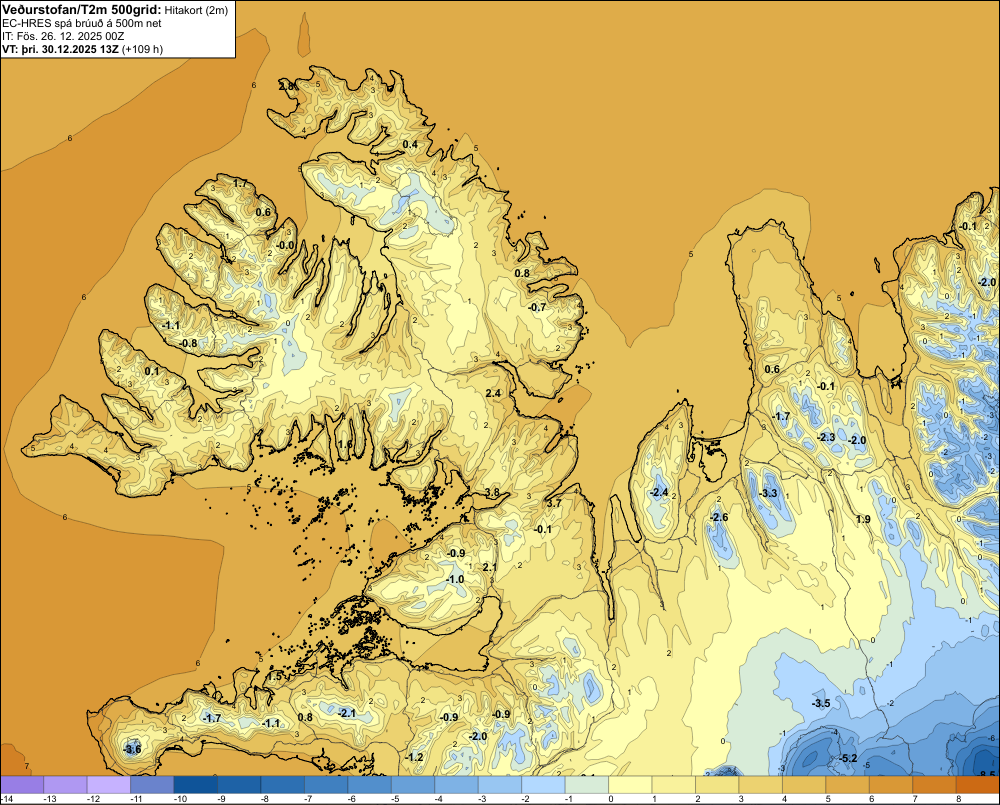The image size is (1000, 805).
Task: Click the '-2.1' temperature value on the map
Action: 348,713
